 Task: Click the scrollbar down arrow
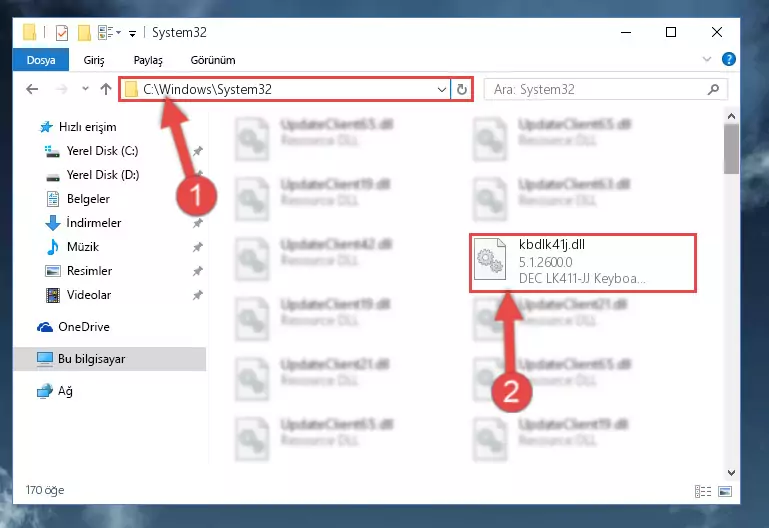(x=731, y=473)
